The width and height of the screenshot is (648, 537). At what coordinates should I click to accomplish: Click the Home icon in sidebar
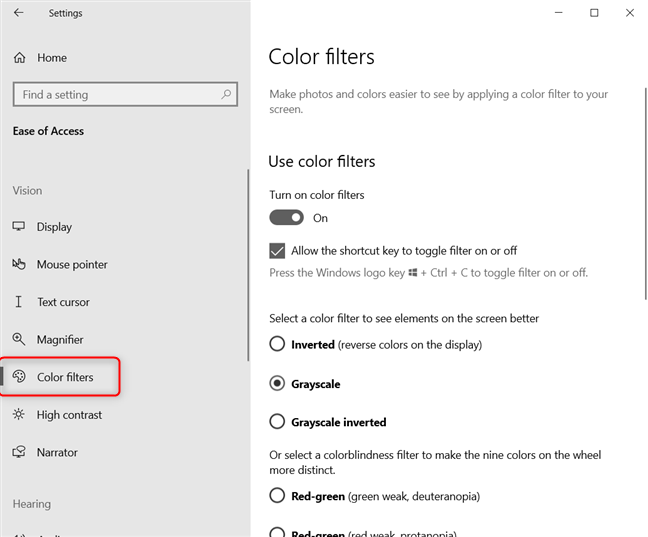(x=19, y=58)
